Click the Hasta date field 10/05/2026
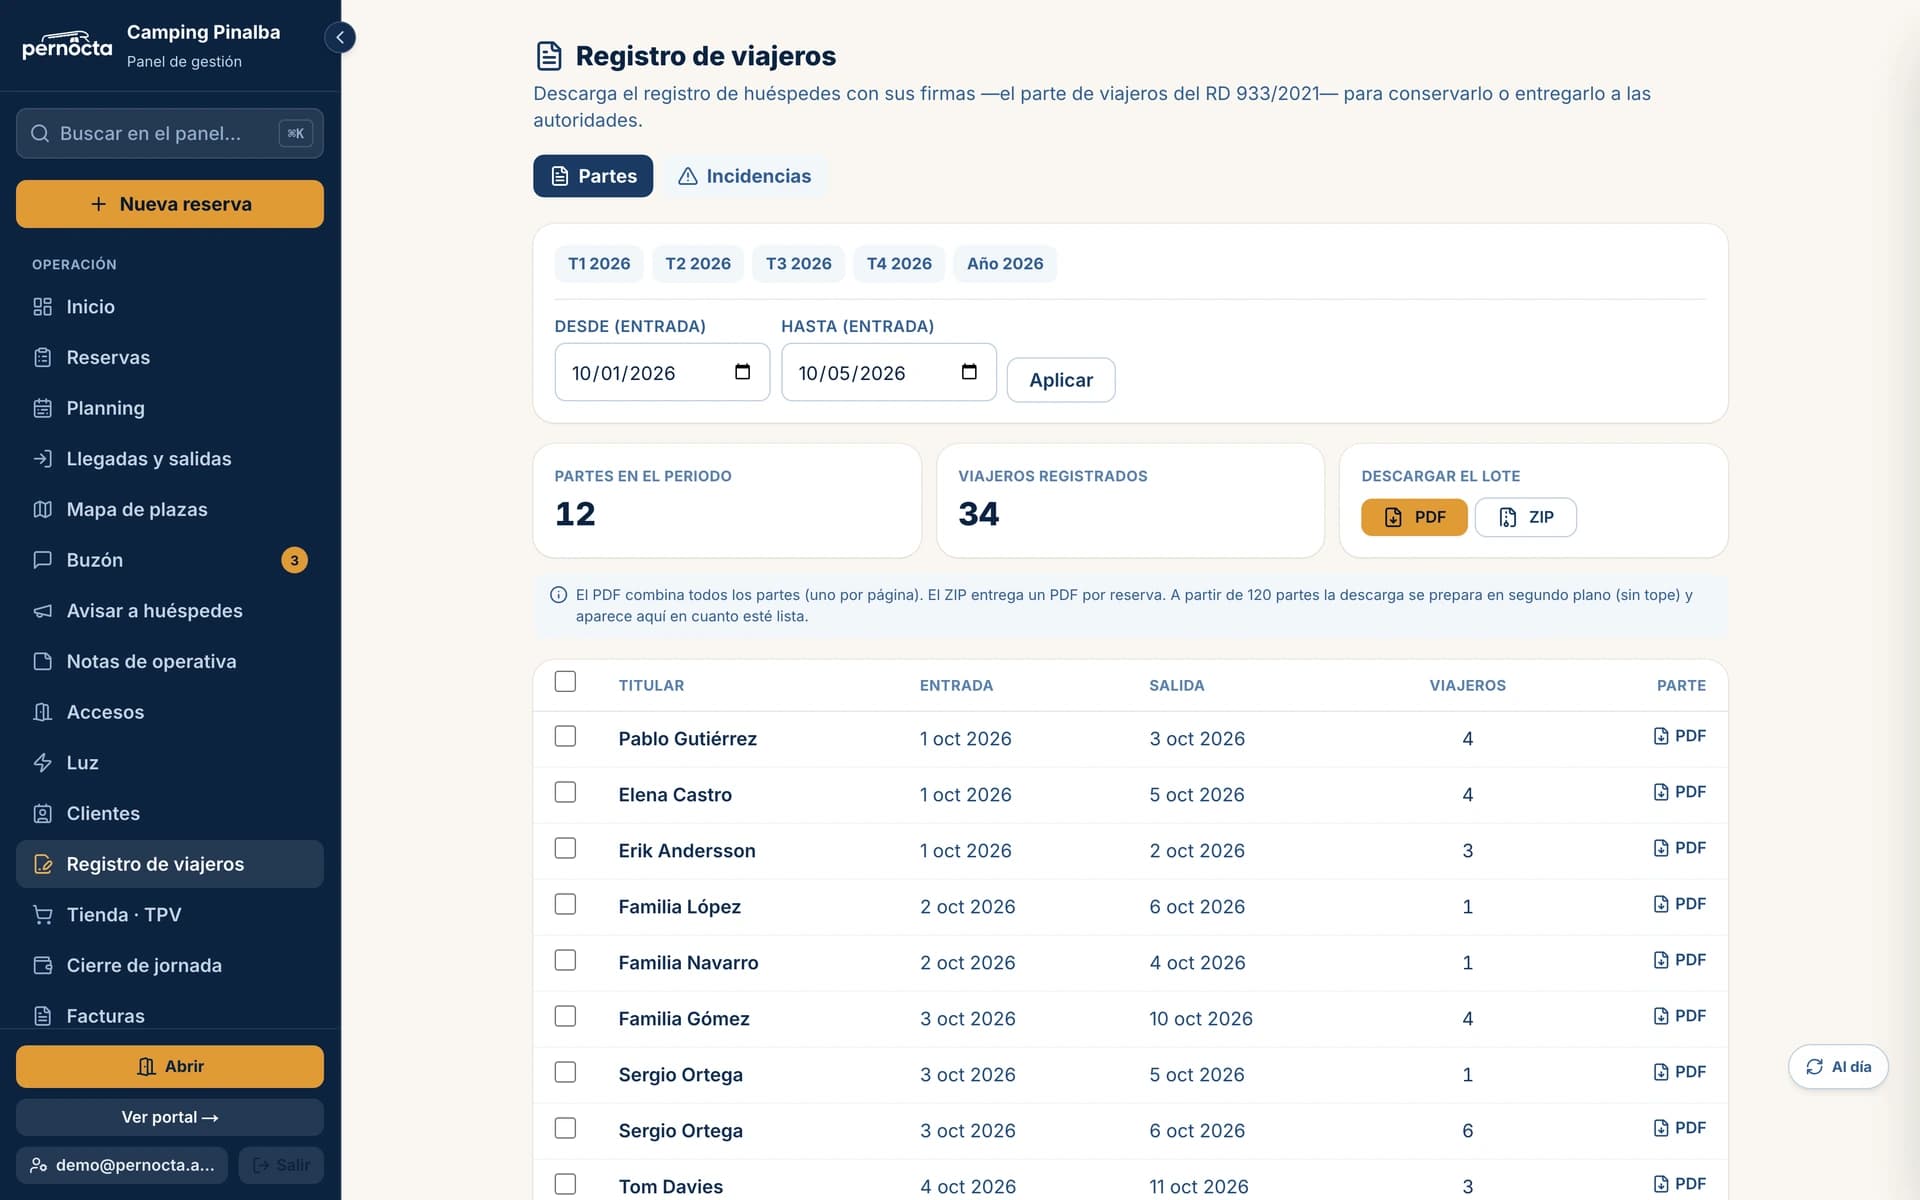Viewport: 1920px width, 1200px height. click(x=889, y=372)
